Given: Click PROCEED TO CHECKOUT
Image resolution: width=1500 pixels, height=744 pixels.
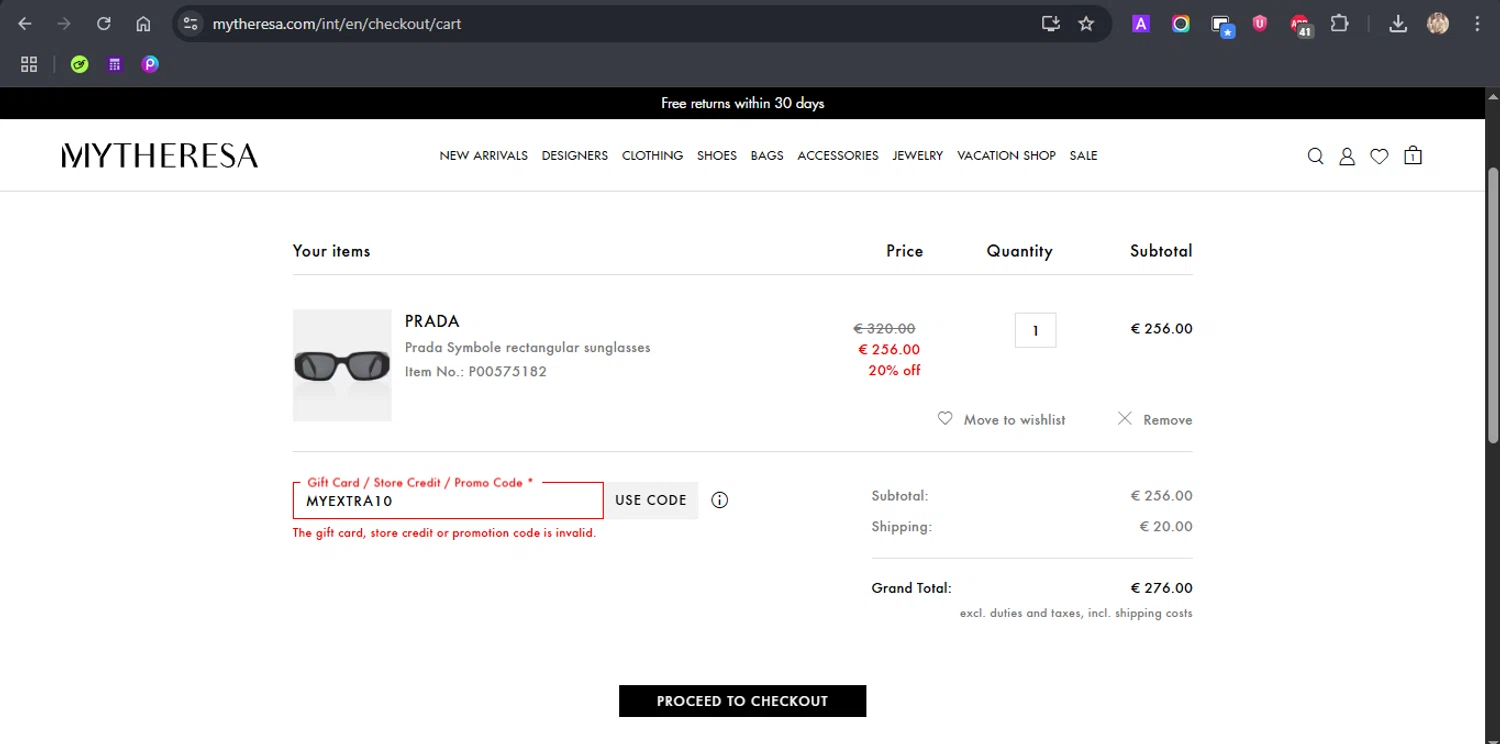Looking at the screenshot, I should (742, 701).
